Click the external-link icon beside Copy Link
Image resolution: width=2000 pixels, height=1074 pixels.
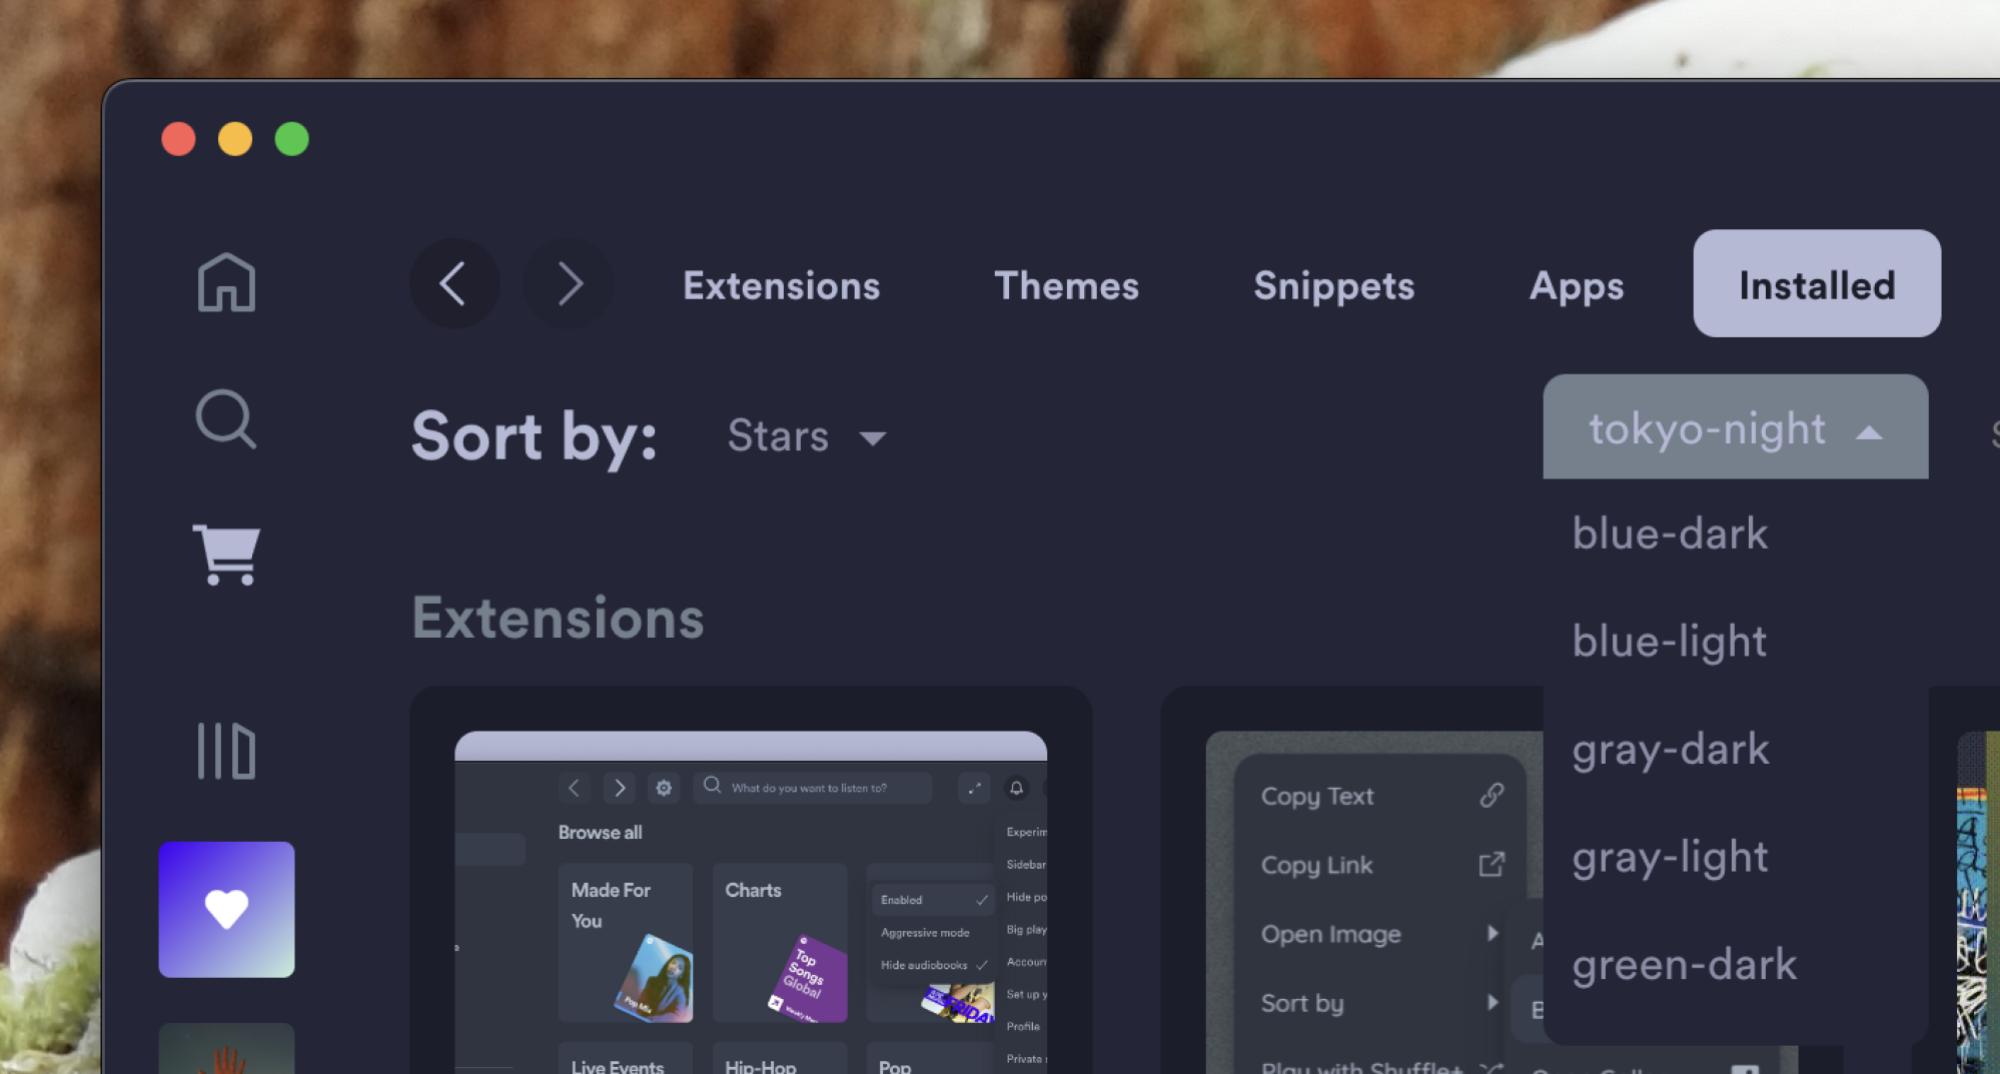(1492, 864)
